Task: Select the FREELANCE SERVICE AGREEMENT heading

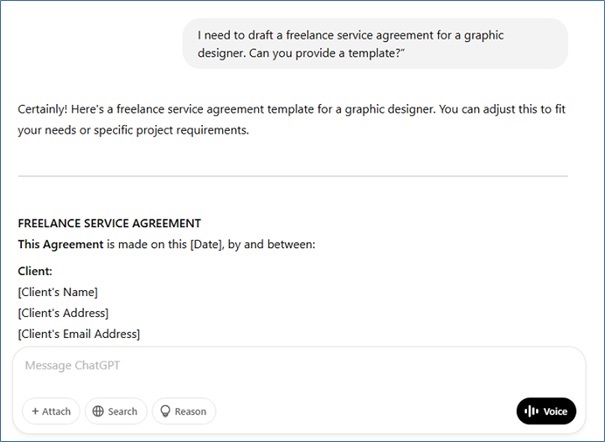Action: [110, 224]
